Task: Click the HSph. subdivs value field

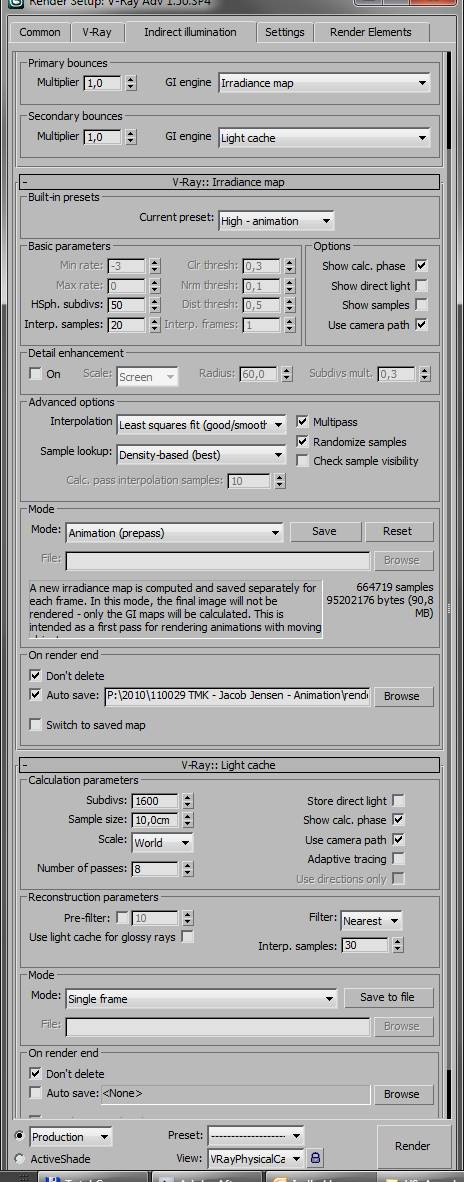Action: coord(127,305)
